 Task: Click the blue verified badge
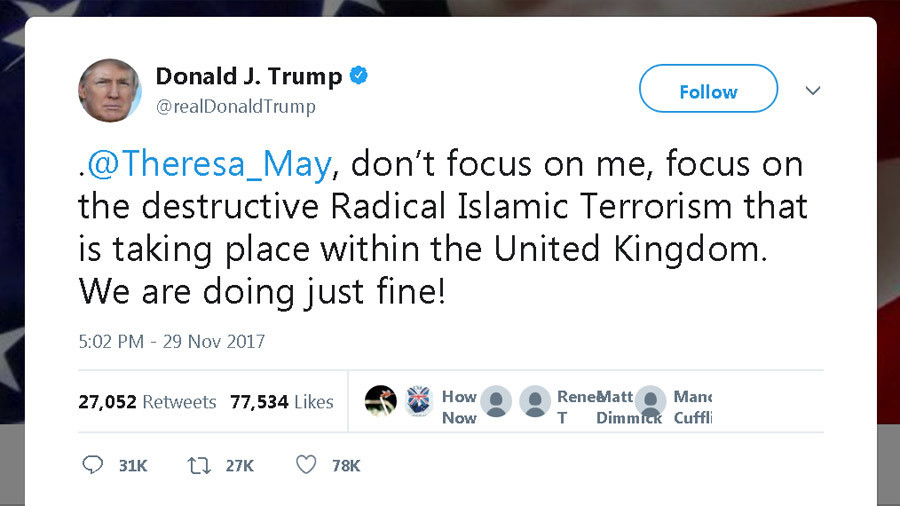[358, 76]
